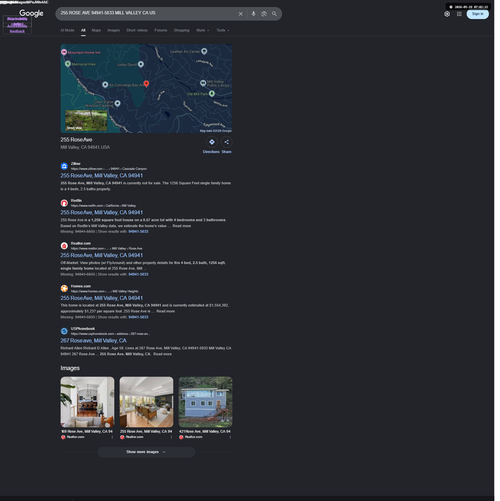This screenshot has height=501, width=500.
Task: Click 94941-5833 link under Realtor.com result
Action: point(138,274)
